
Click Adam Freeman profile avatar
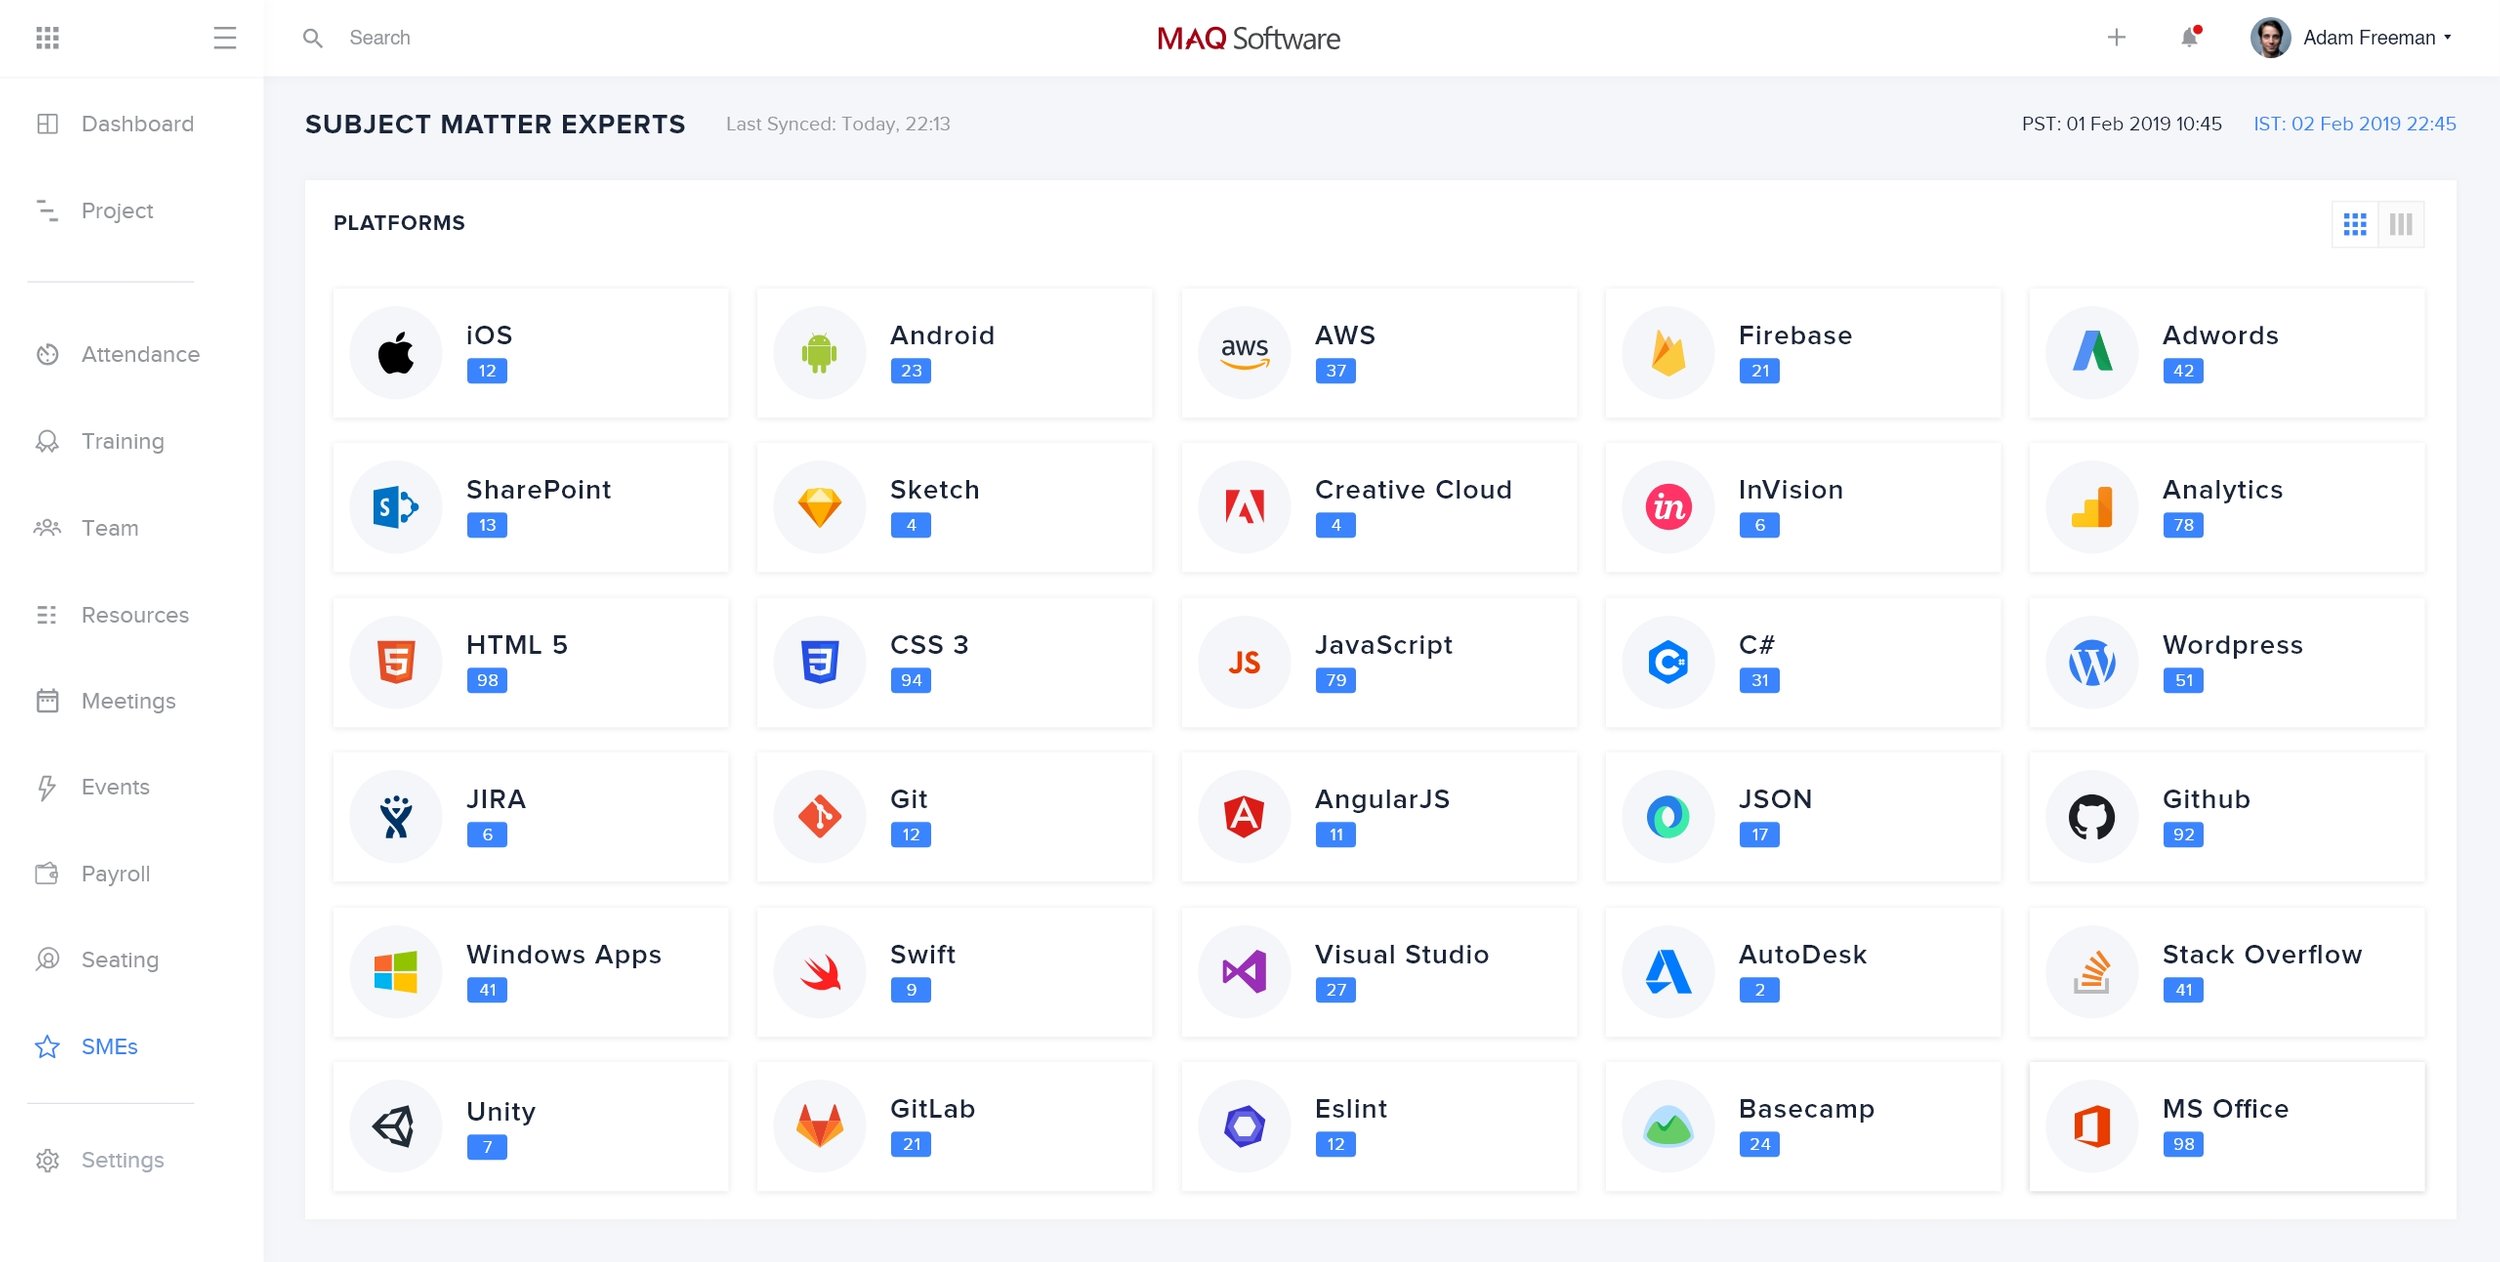coord(2270,38)
